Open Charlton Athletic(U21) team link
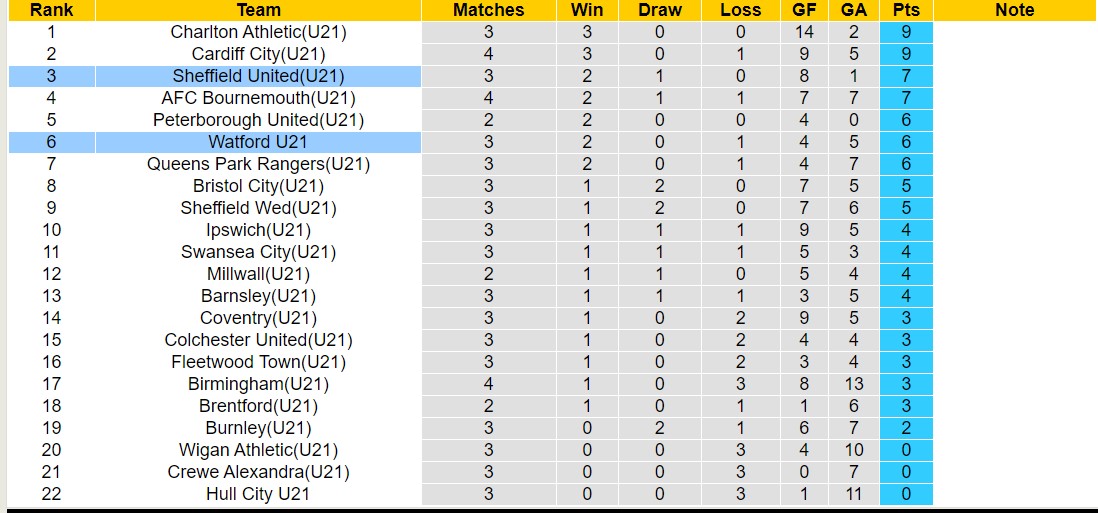Viewport: 1098px width, 513px height. 258,32
